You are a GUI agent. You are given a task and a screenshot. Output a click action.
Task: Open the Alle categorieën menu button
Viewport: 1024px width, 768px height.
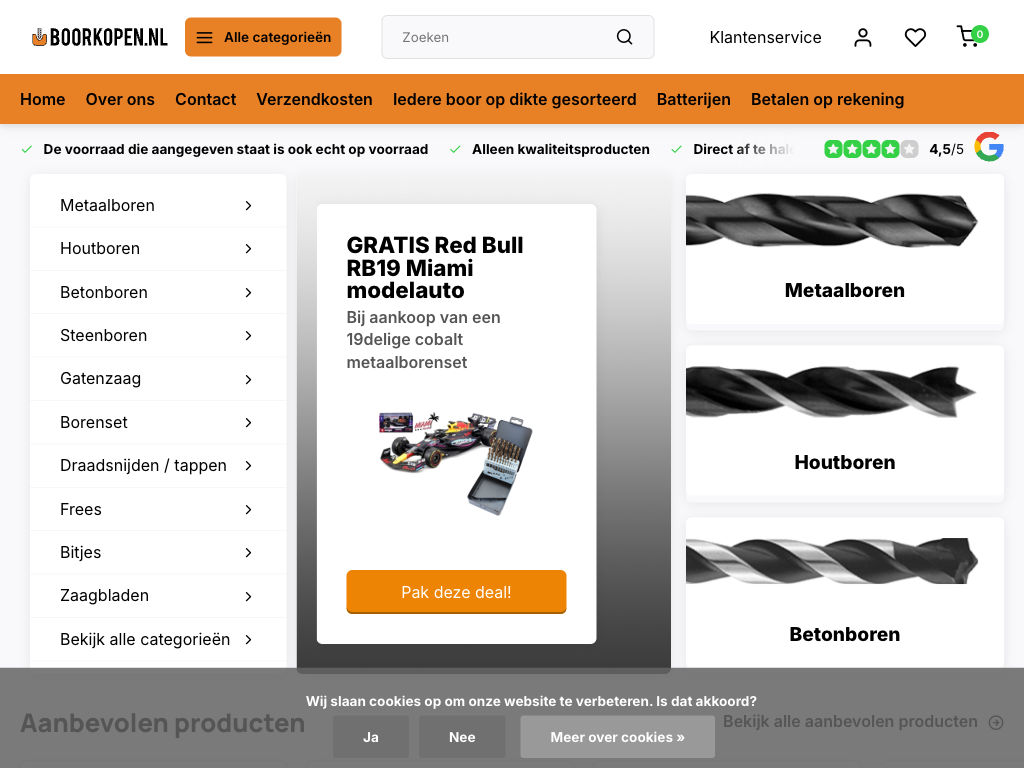point(263,37)
